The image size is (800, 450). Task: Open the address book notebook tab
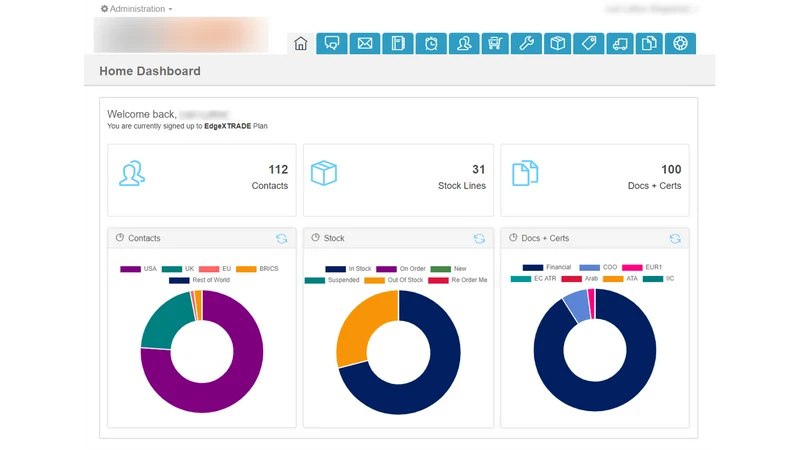(x=398, y=43)
